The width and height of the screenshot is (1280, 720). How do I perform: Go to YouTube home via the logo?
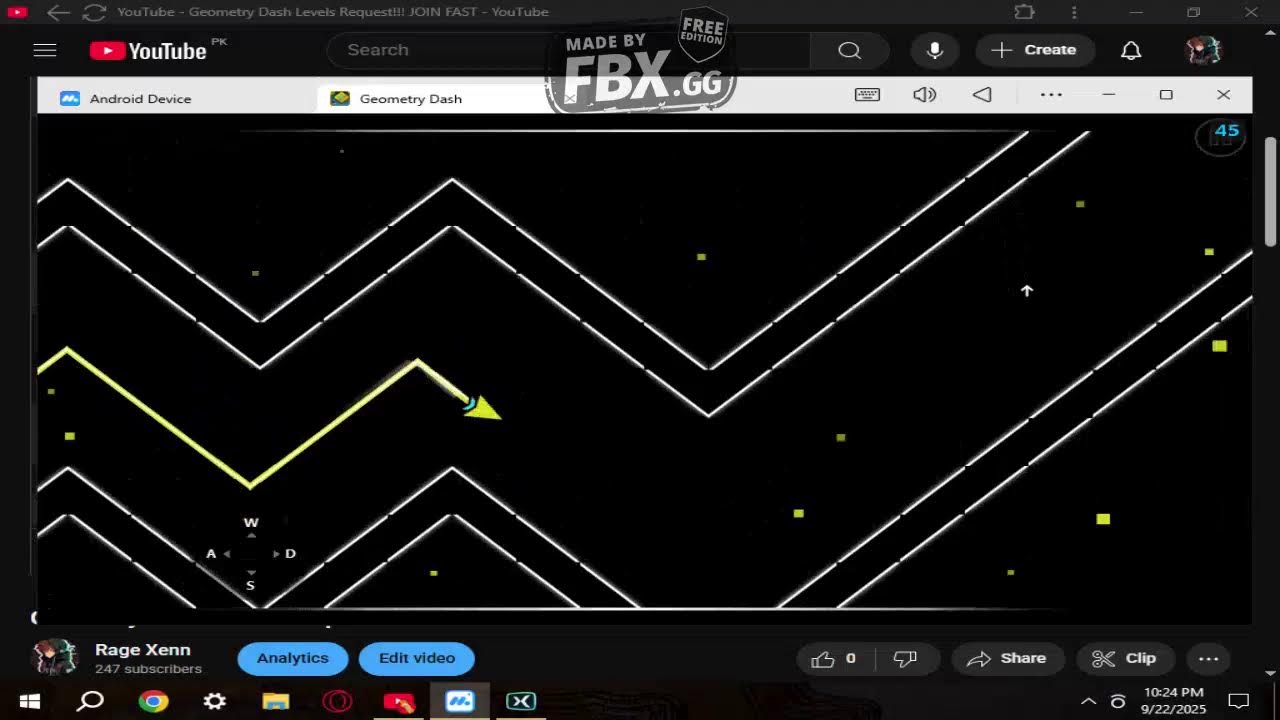pos(148,51)
